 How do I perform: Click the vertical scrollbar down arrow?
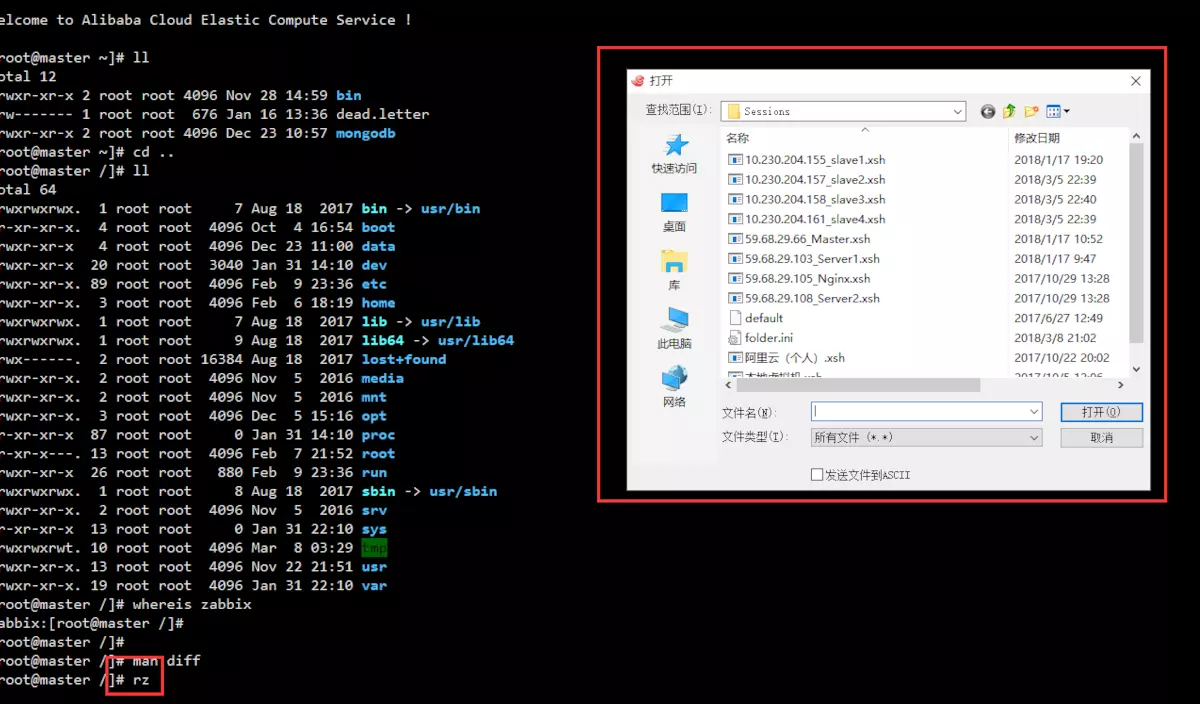[x=1135, y=369]
